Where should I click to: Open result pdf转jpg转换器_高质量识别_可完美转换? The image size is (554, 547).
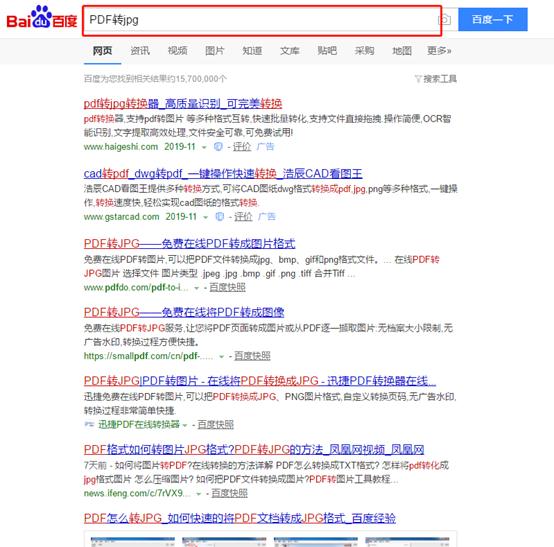pos(183,104)
